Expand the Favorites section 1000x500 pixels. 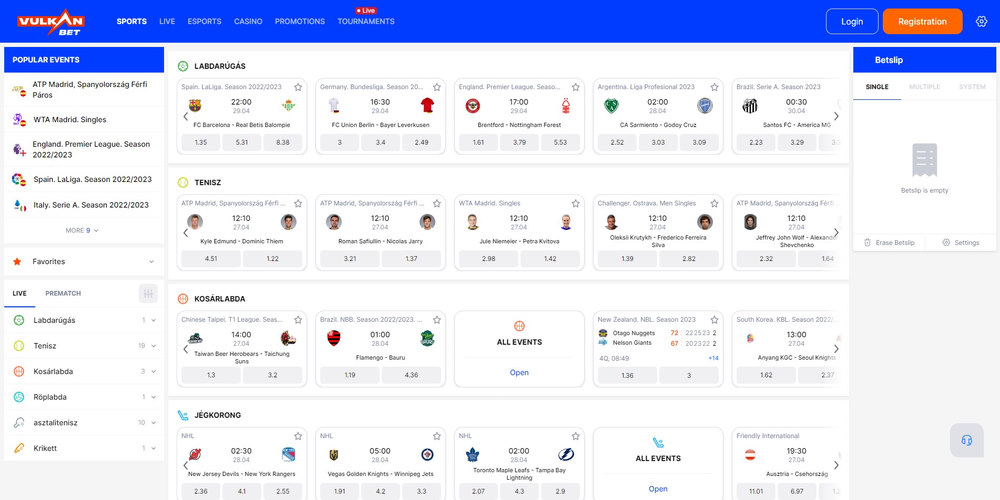[x=151, y=262]
